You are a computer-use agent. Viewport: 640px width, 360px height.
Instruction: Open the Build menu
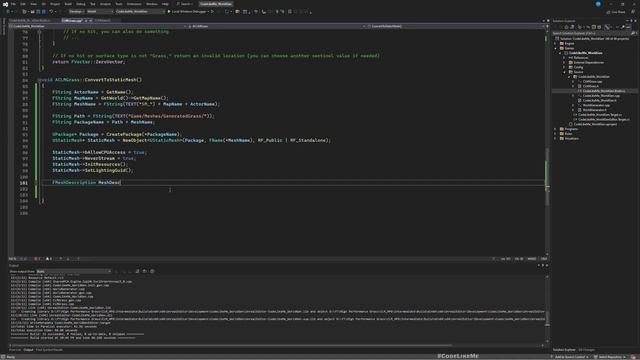[x=68, y=4]
